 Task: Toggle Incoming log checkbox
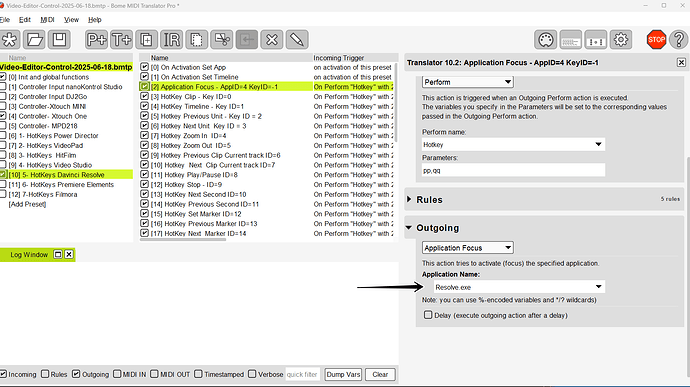tap(3, 374)
